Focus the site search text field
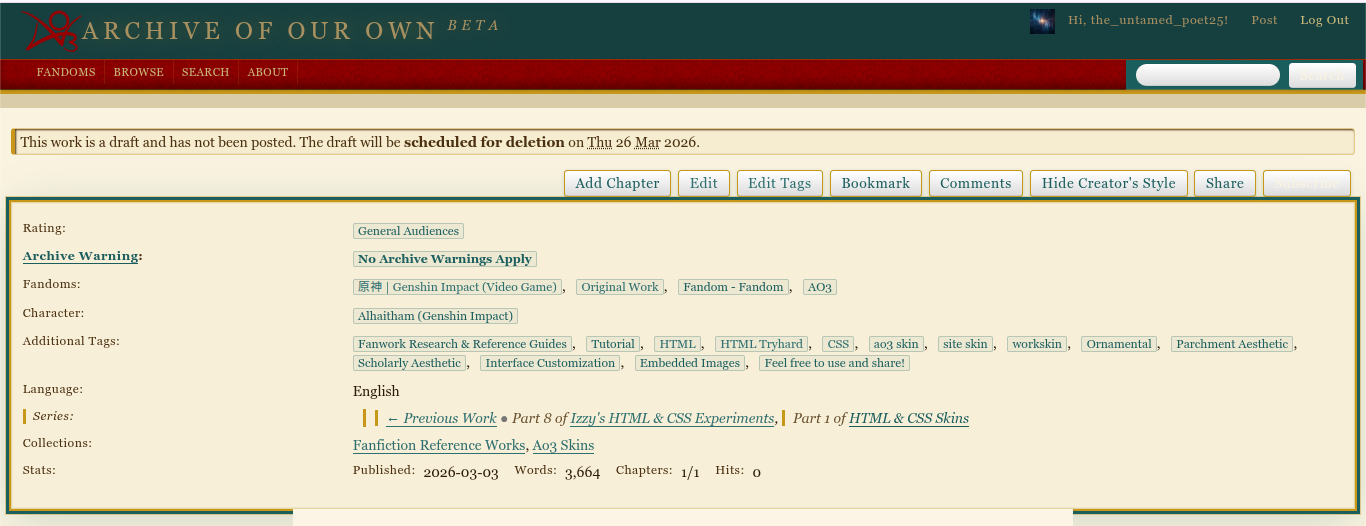The image size is (1366, 526). click(x=1207, y=76)
